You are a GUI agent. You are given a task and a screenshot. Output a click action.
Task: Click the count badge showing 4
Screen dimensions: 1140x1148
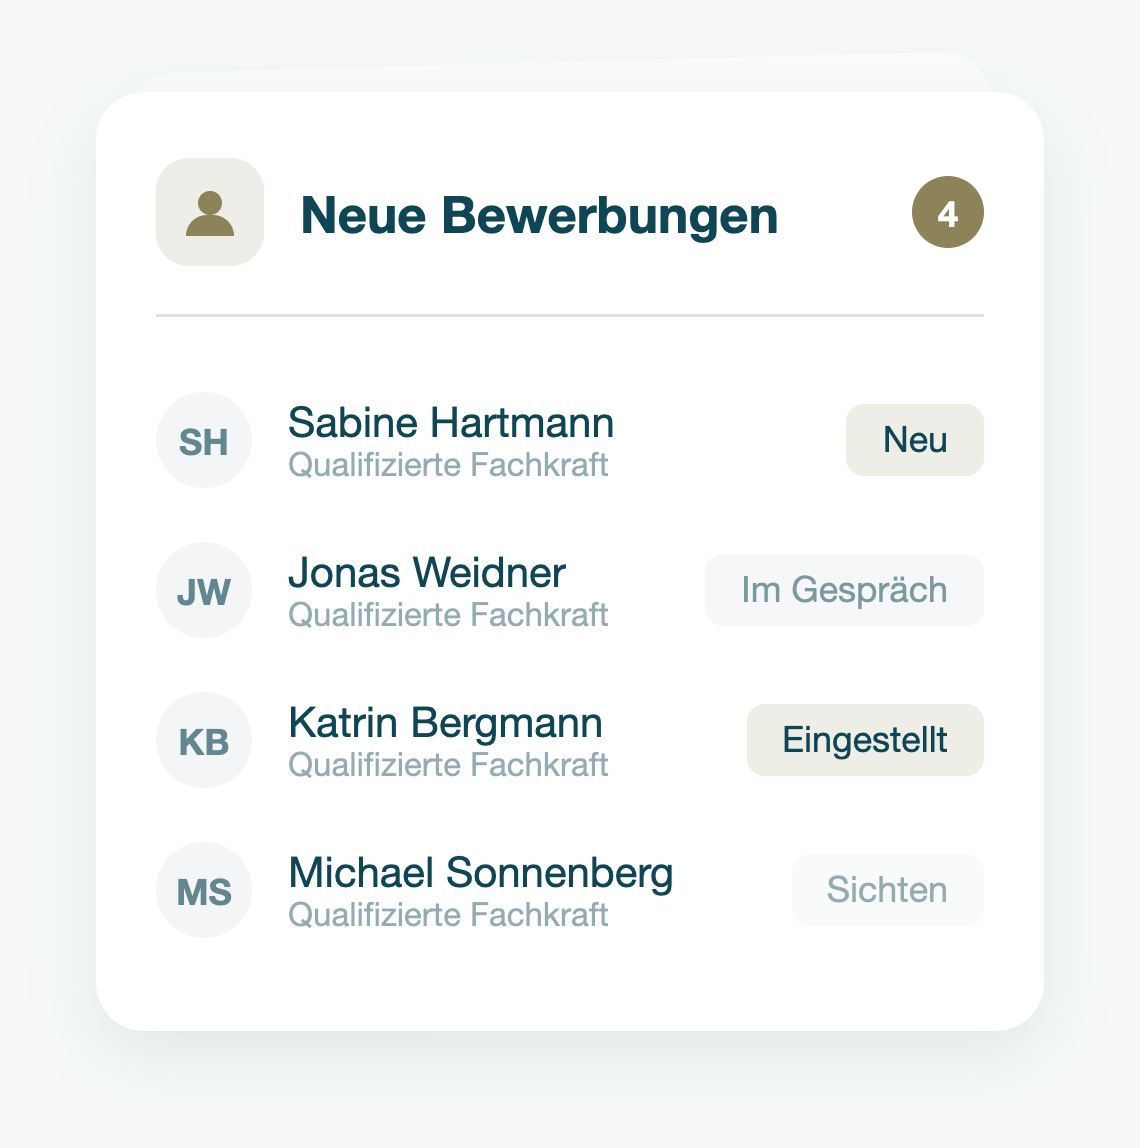[x=947, y=212]
